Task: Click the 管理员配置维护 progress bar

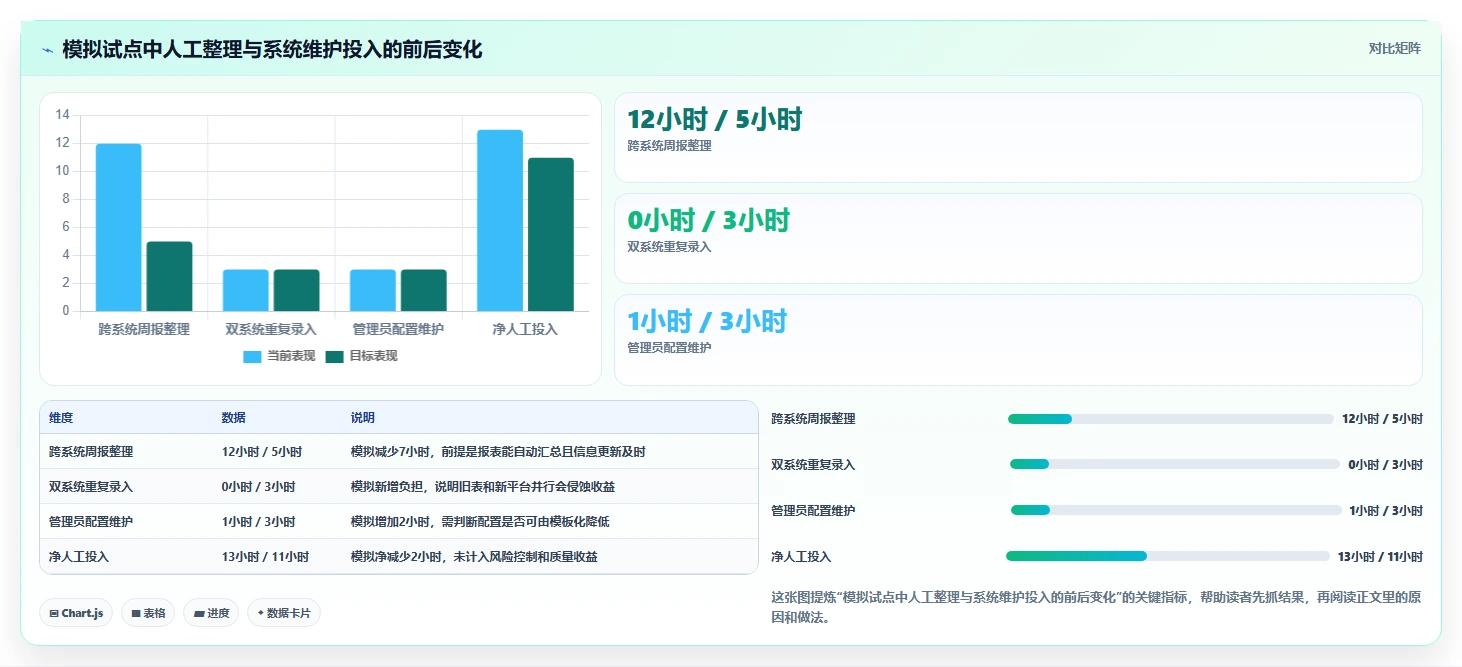Action: [x=1176, y=510]
